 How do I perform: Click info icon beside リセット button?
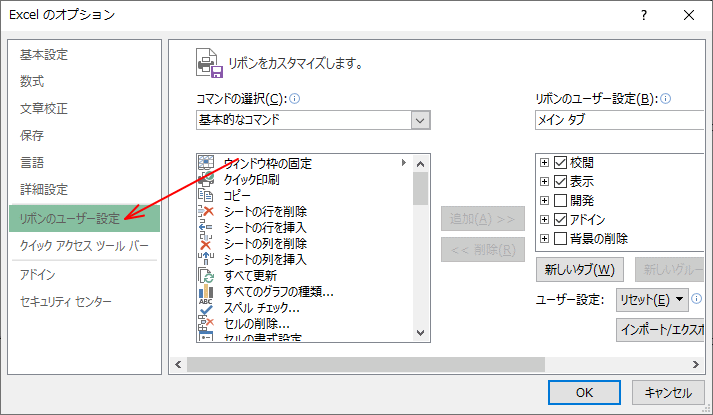pyautogui.click(x=697, y=299)
